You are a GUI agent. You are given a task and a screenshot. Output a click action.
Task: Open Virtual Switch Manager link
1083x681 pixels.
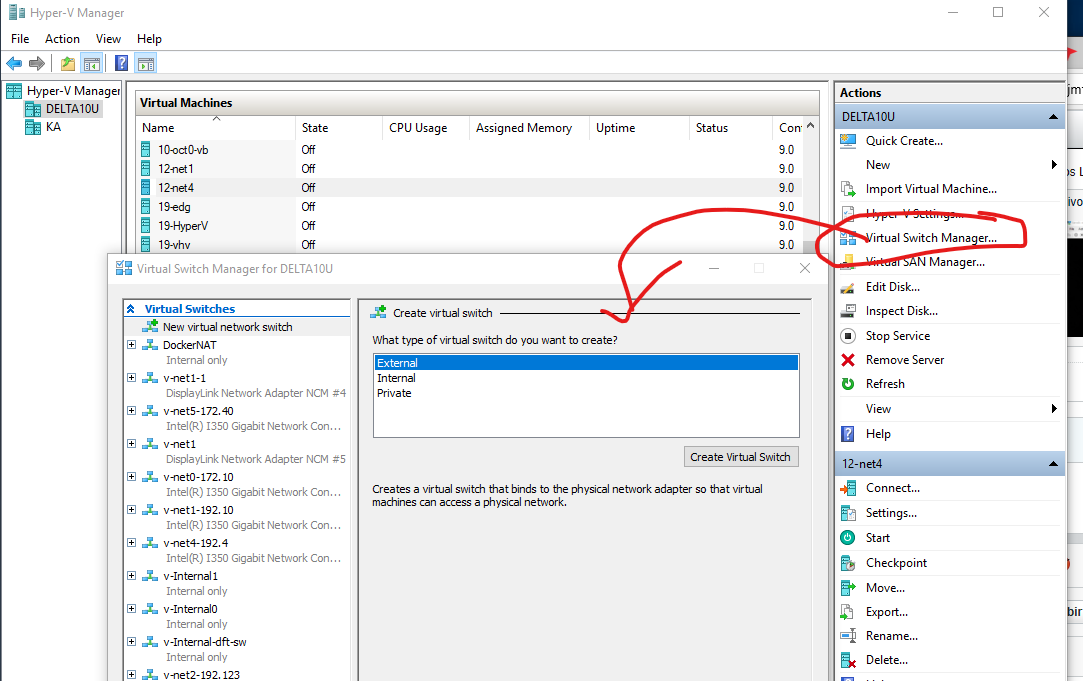point(930,238)
